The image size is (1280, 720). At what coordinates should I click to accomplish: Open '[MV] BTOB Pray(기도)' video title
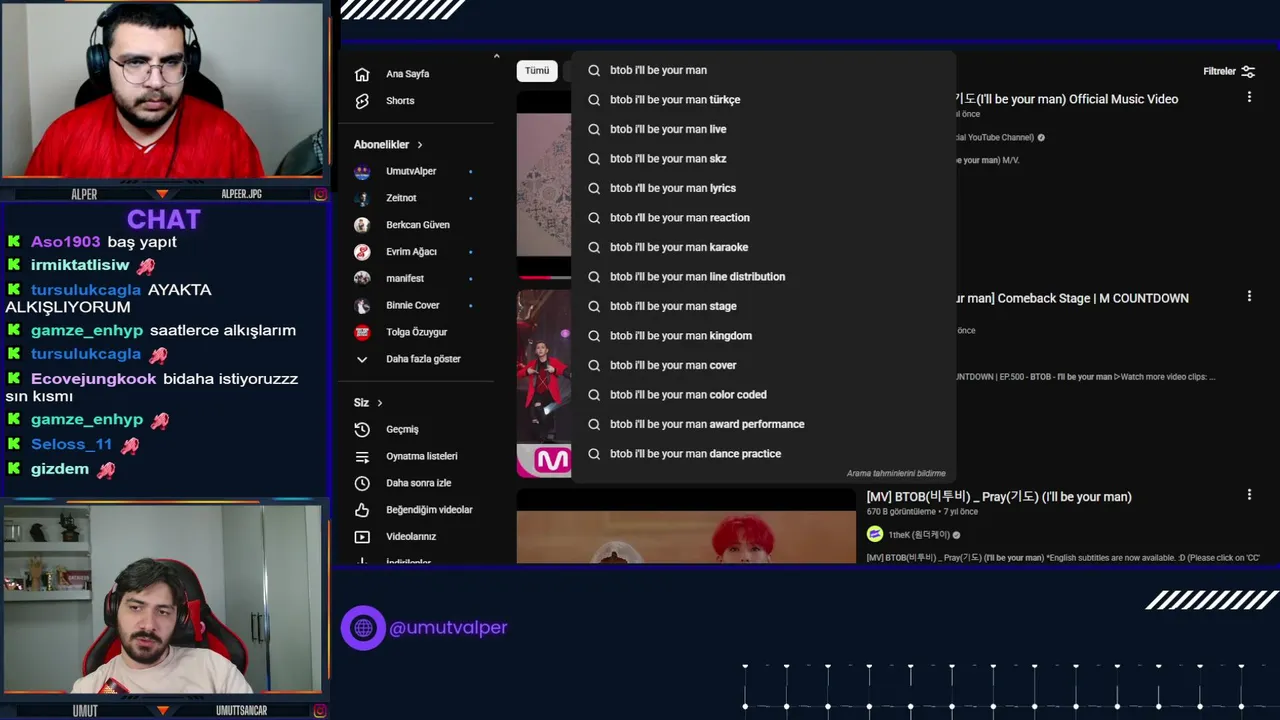click(999, 497)
